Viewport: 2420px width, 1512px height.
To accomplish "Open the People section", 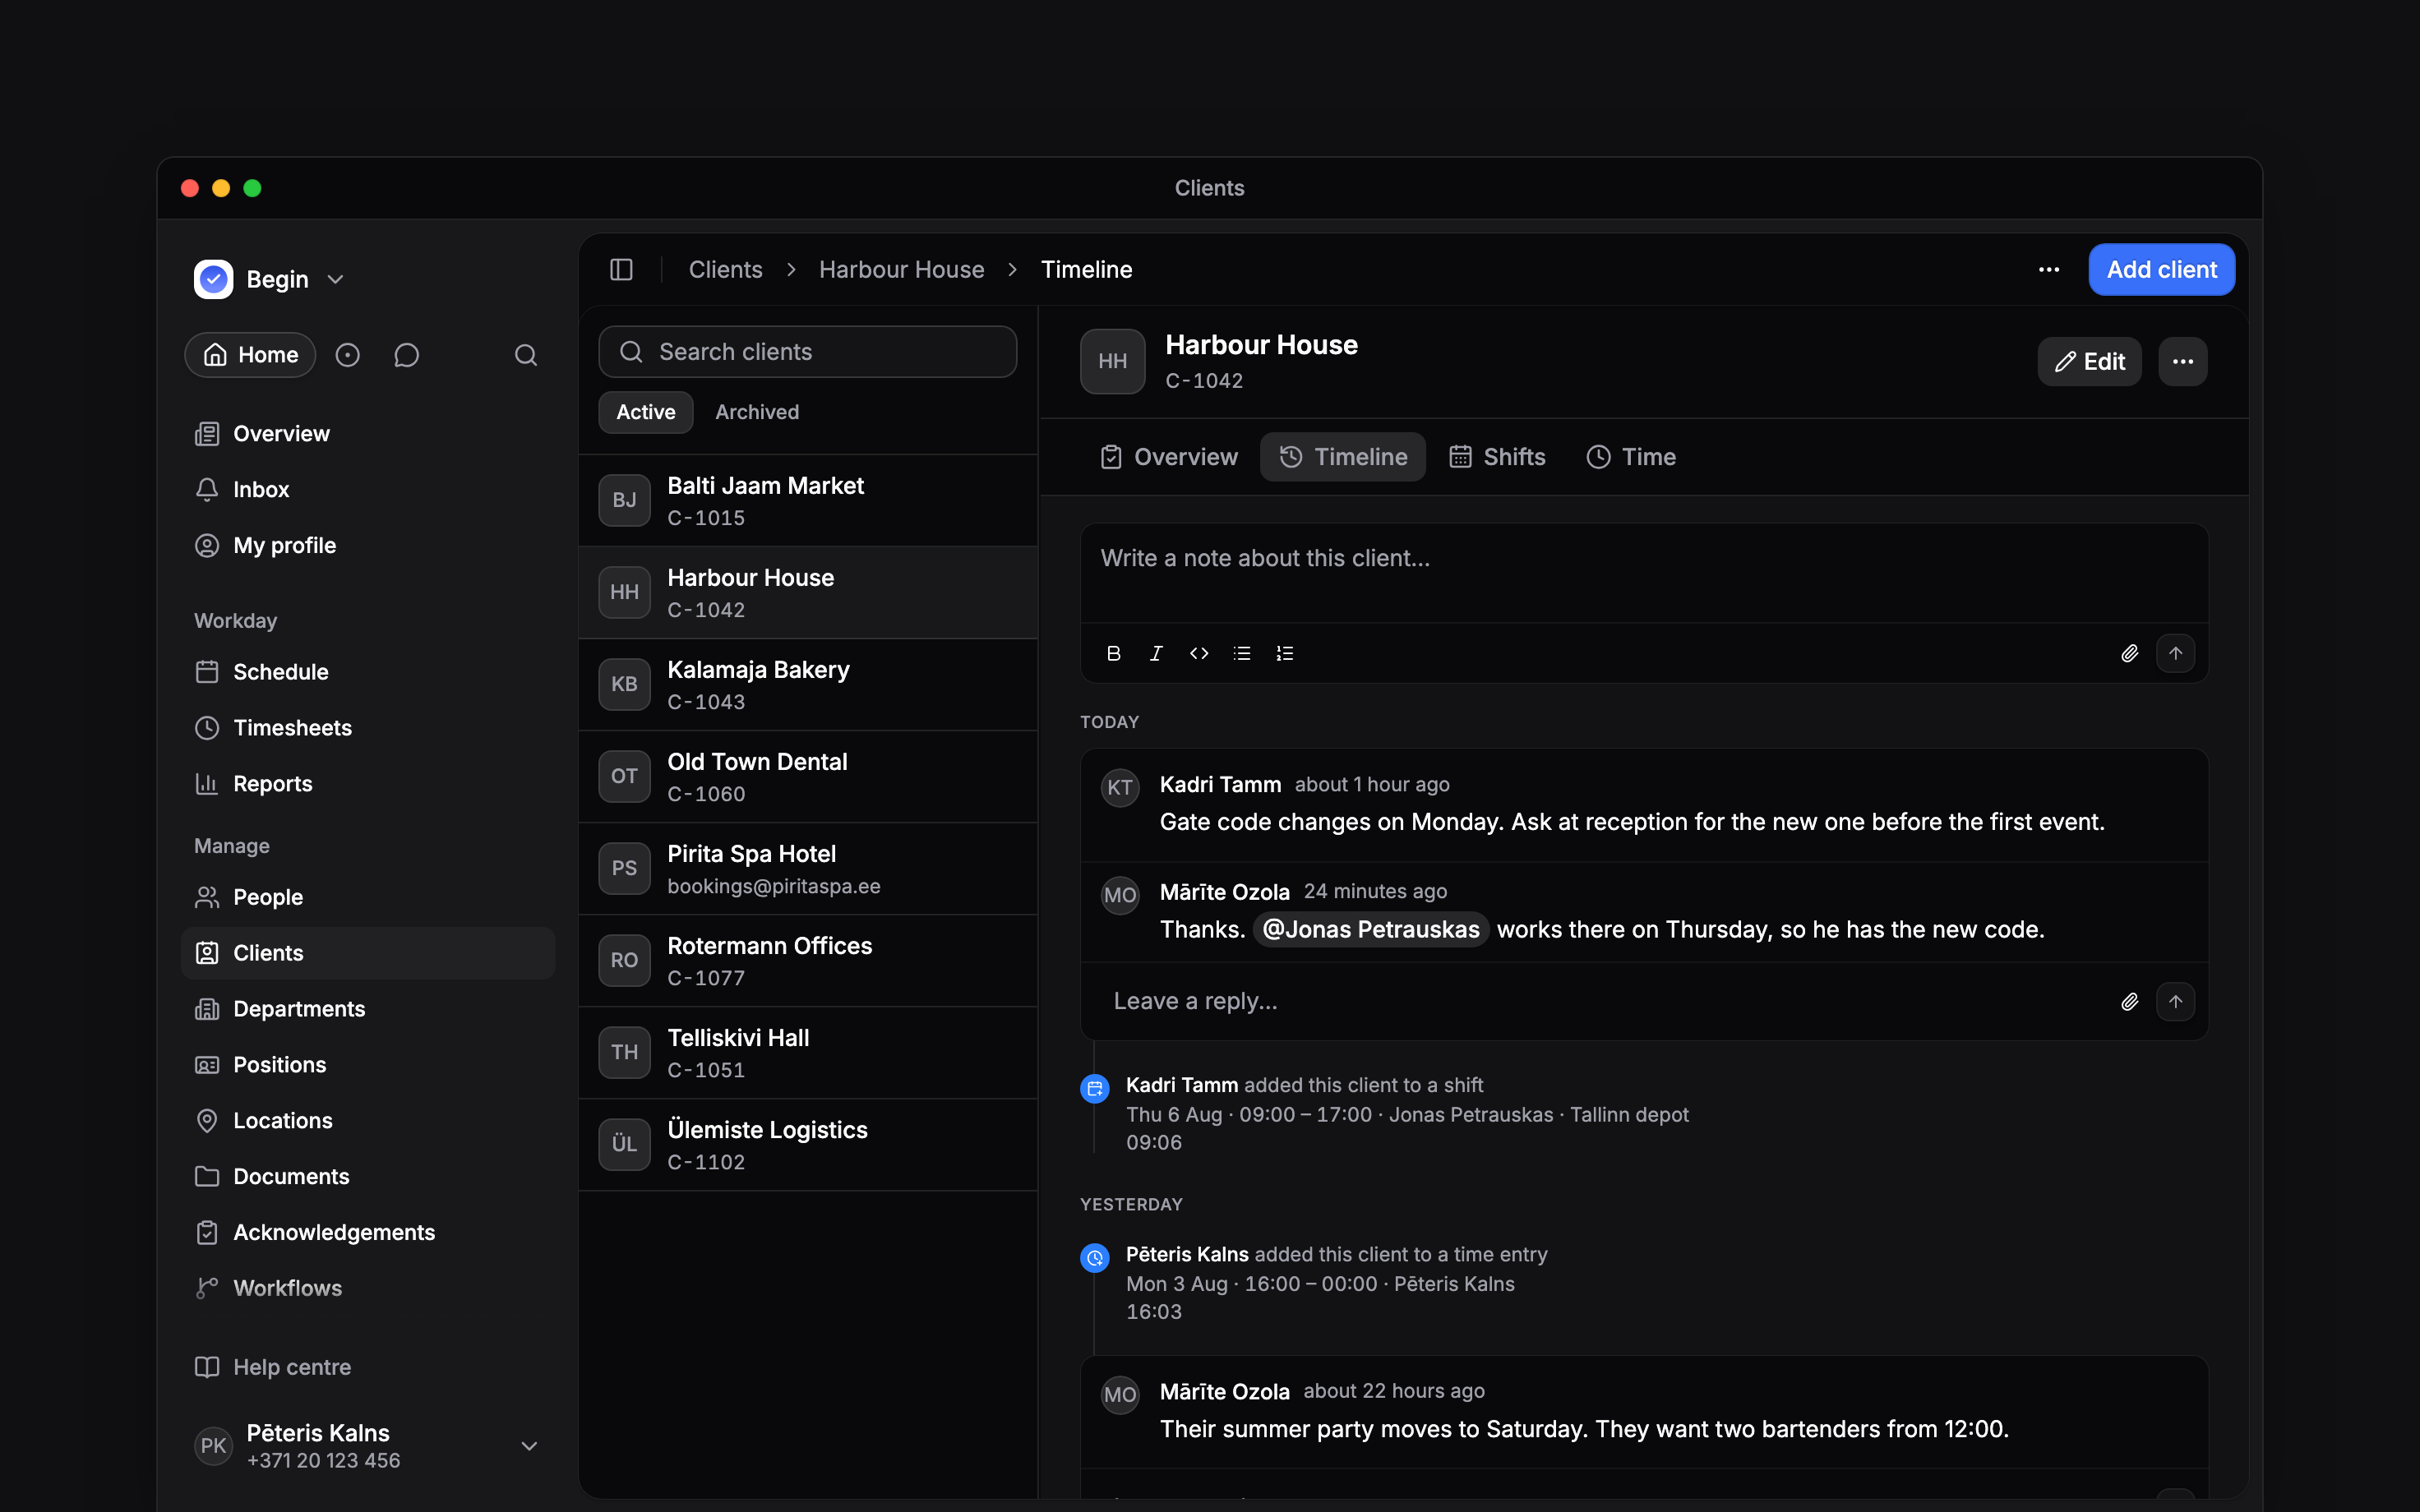I will (368, 897).
